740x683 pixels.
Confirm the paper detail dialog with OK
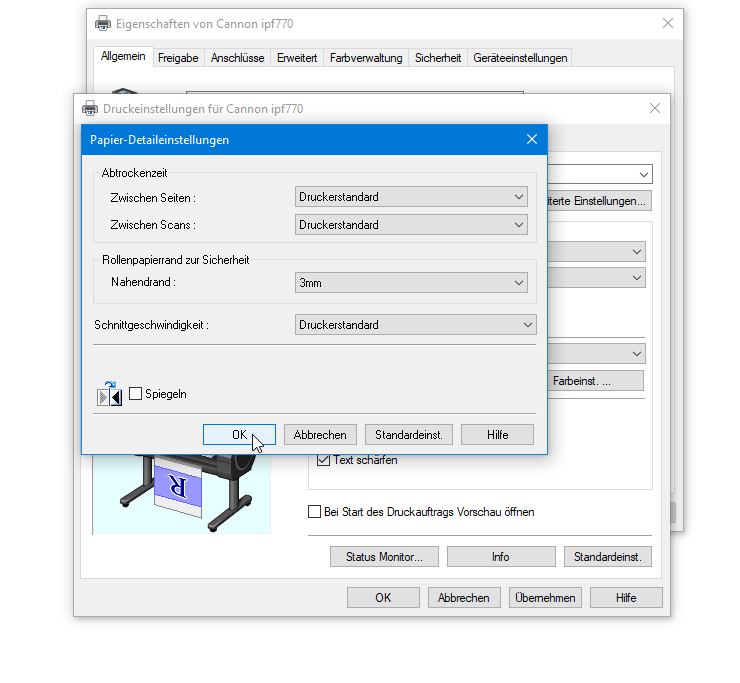(239, 435)
